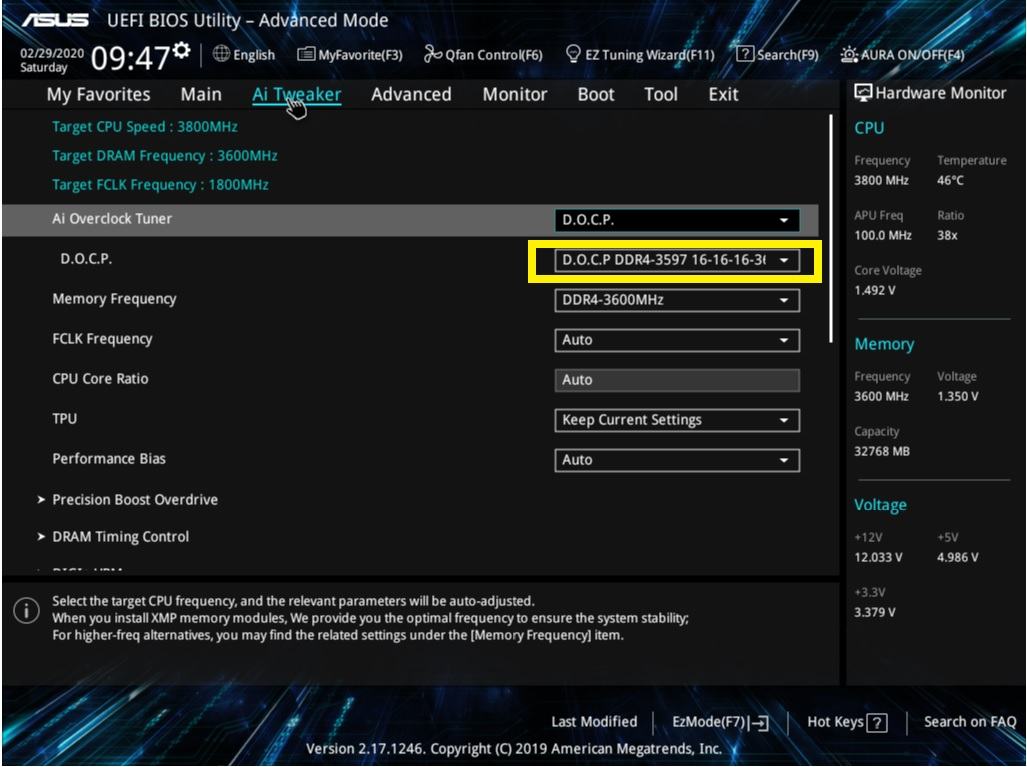Switch to the Boot tab
Screen dimensions: 1027x767
(x=596, y=94)
